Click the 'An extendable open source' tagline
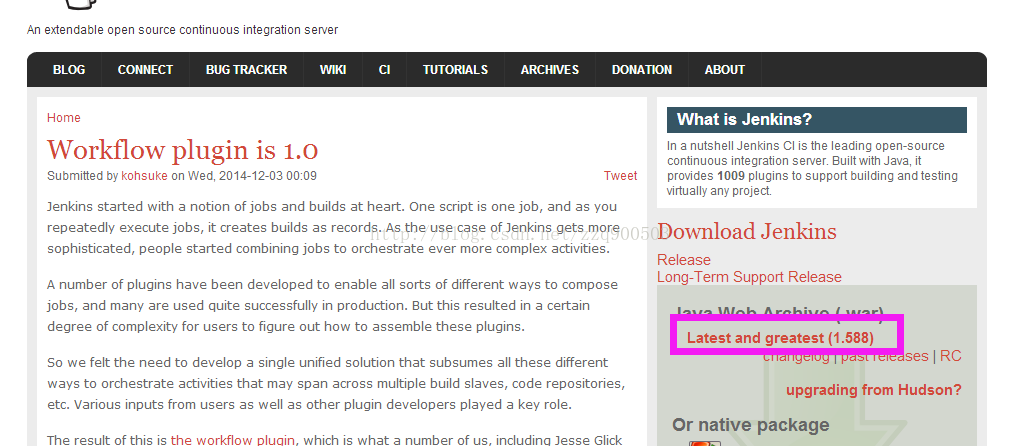Viewport: 1022px width, 446px height. coord(182,29)
